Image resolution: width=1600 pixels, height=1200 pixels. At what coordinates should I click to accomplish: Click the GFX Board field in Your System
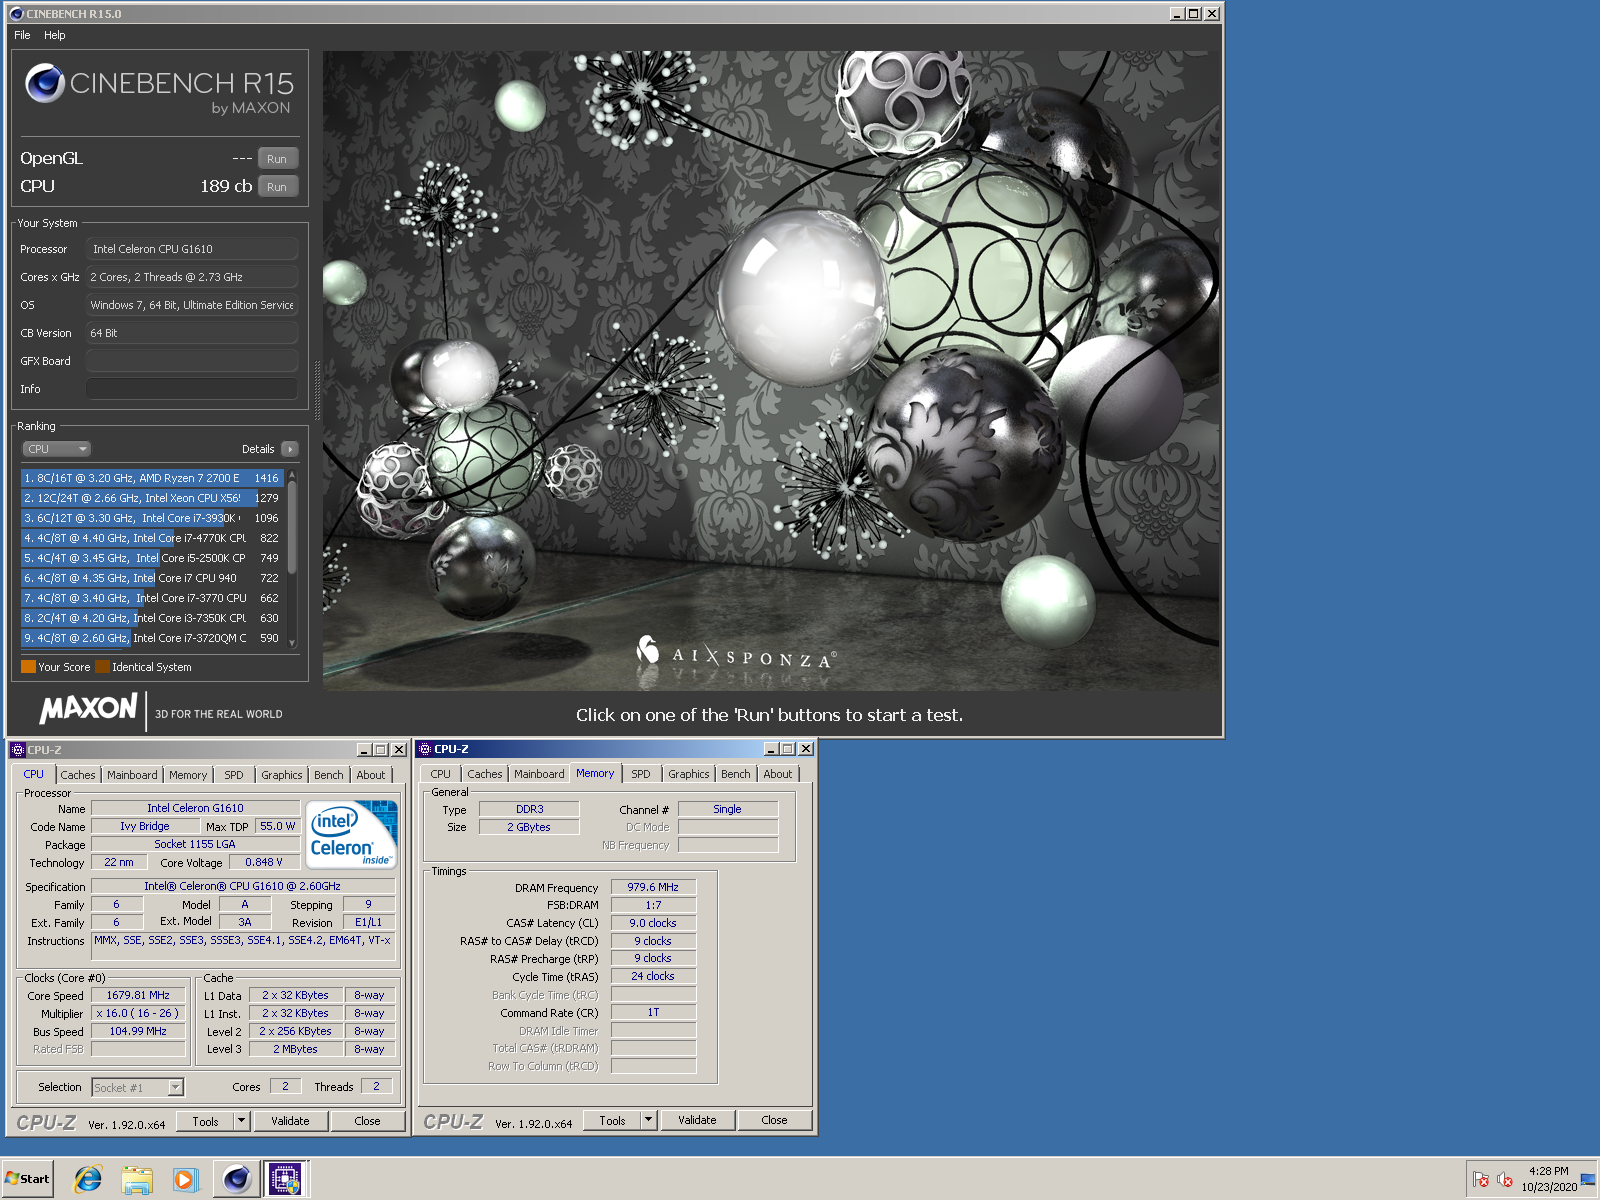click(x=192, y=361)
